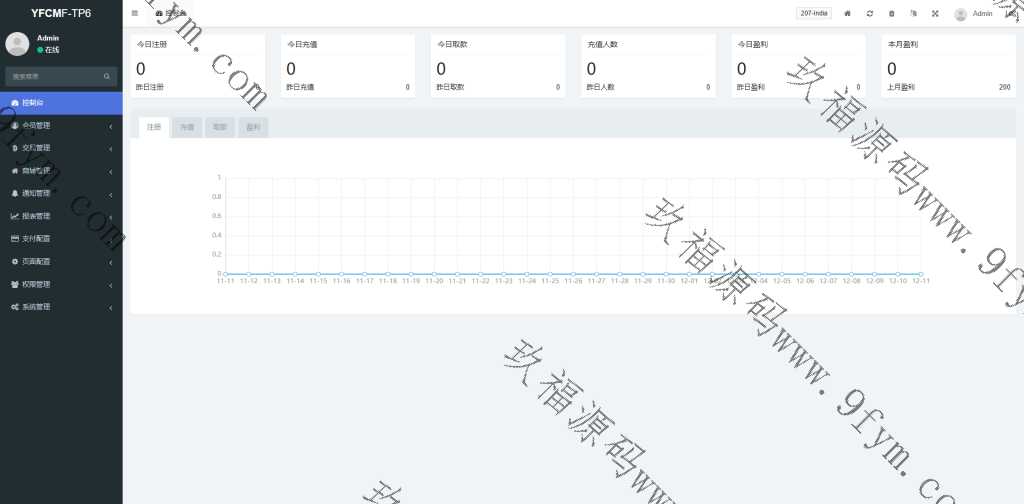Click the YFCMF-TP6 logo link

[x=61, y=13]
